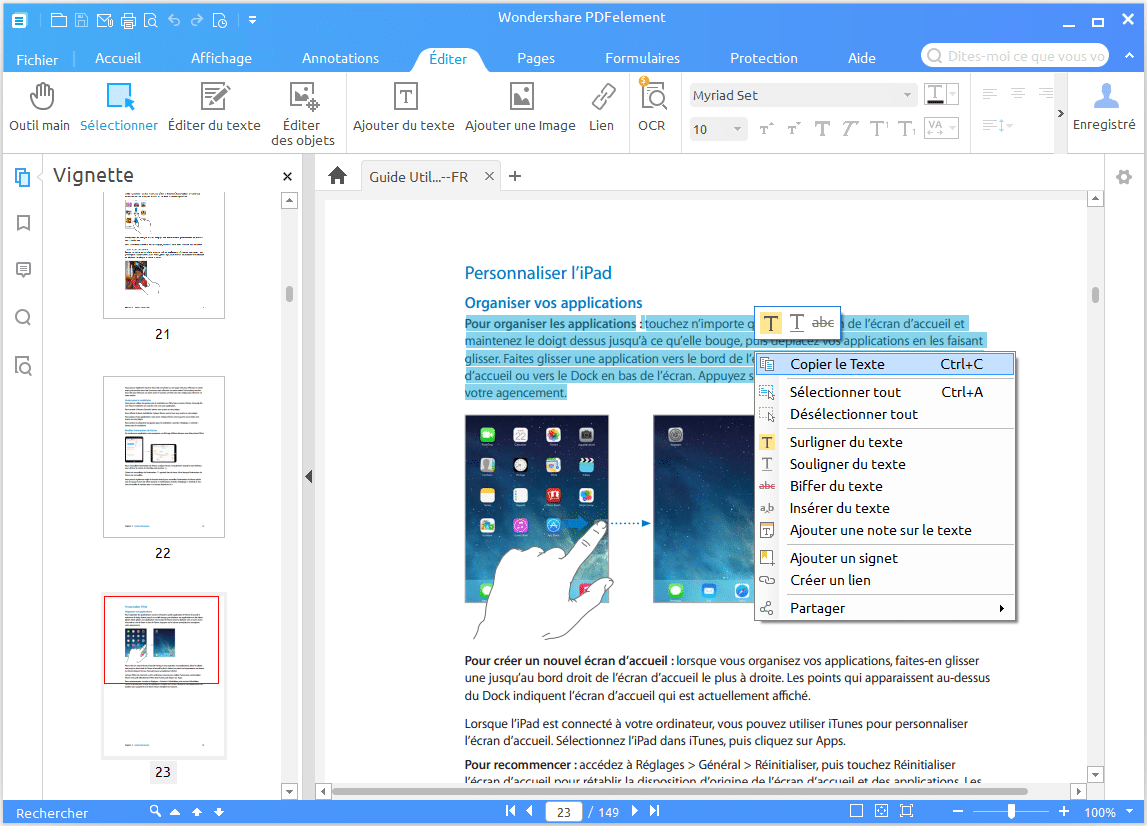Click the print icon in title bar
This screenshot has width=1147, height=826.
128,20
